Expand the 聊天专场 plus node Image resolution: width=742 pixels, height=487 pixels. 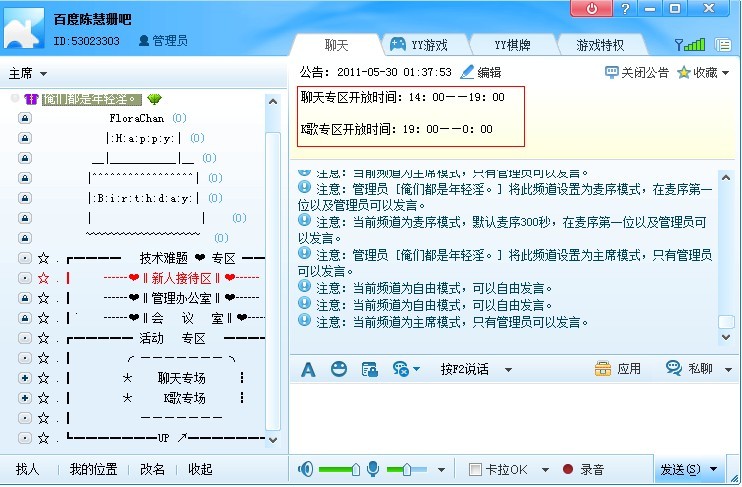coord(25,378)
